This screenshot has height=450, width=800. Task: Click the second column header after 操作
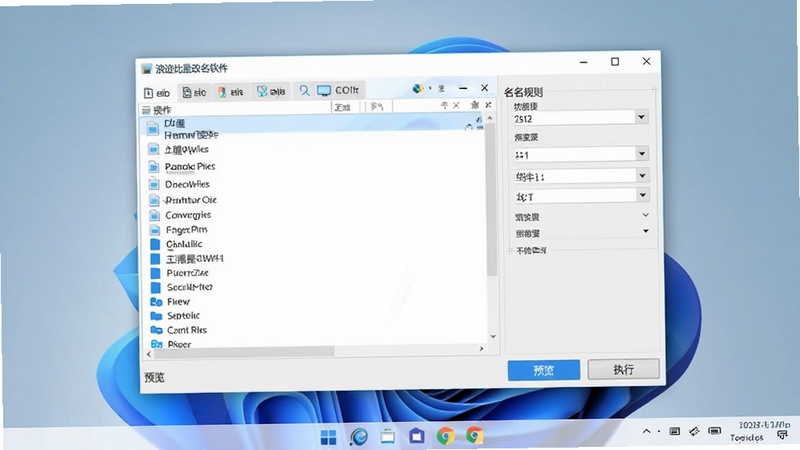[x=345, y=107]
